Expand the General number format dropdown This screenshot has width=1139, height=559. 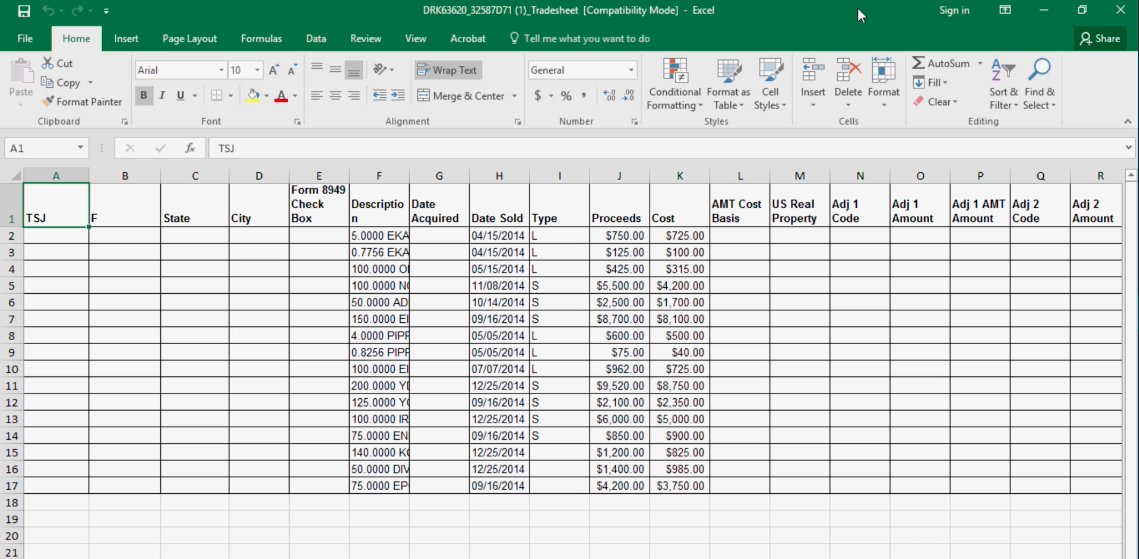coord(631,70)
